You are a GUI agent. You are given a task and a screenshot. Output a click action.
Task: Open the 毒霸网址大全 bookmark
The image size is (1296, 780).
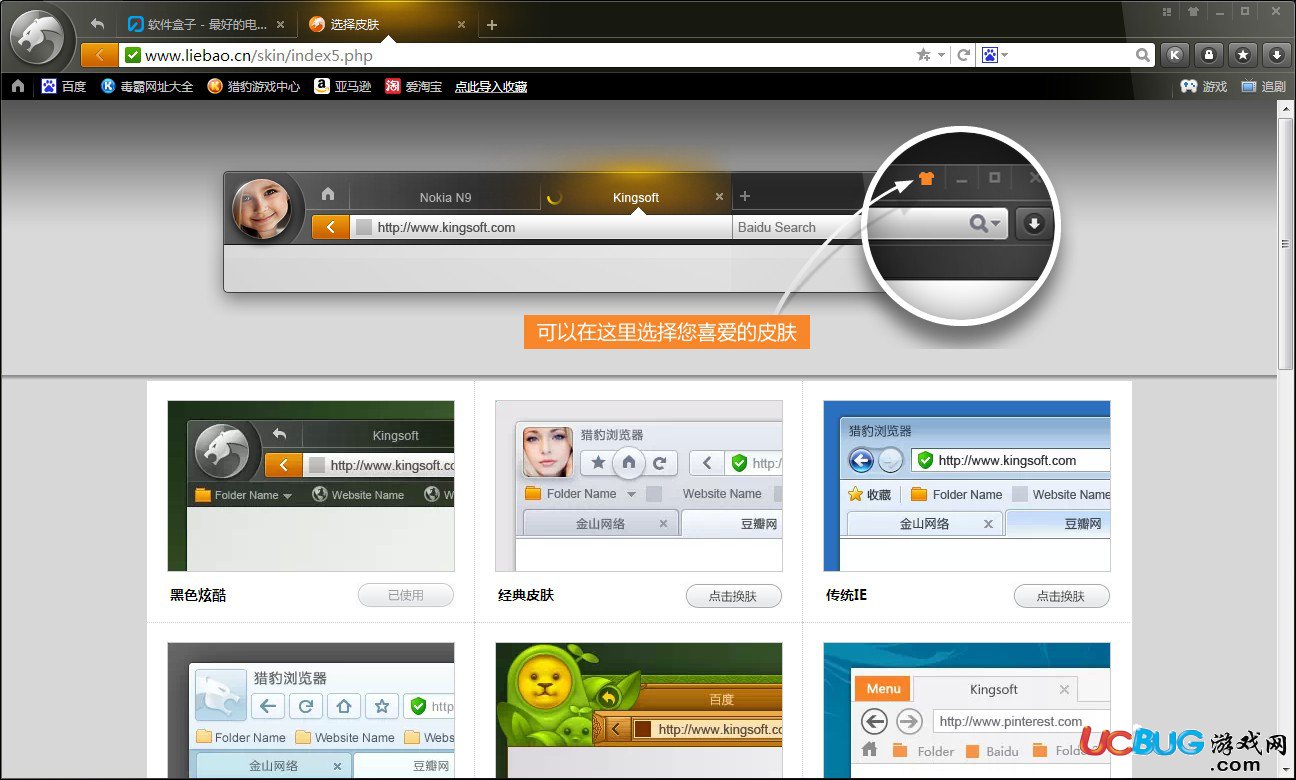pos(147,87)
